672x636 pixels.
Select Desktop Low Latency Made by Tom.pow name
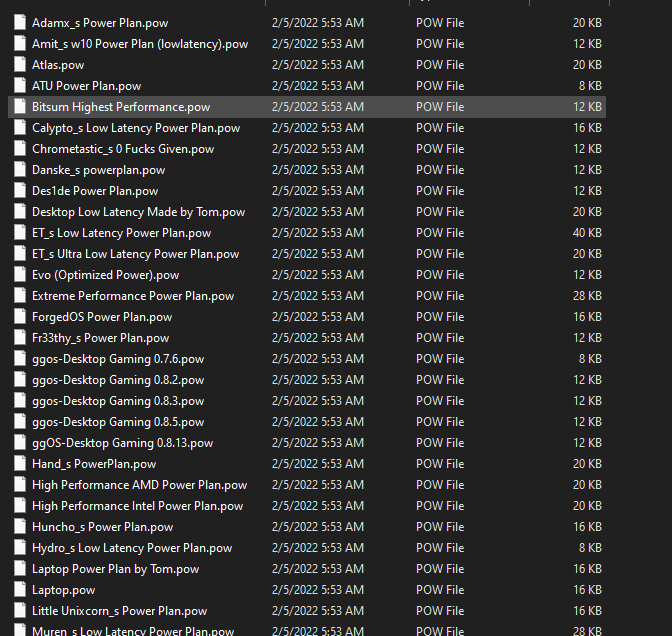[138, 212]
